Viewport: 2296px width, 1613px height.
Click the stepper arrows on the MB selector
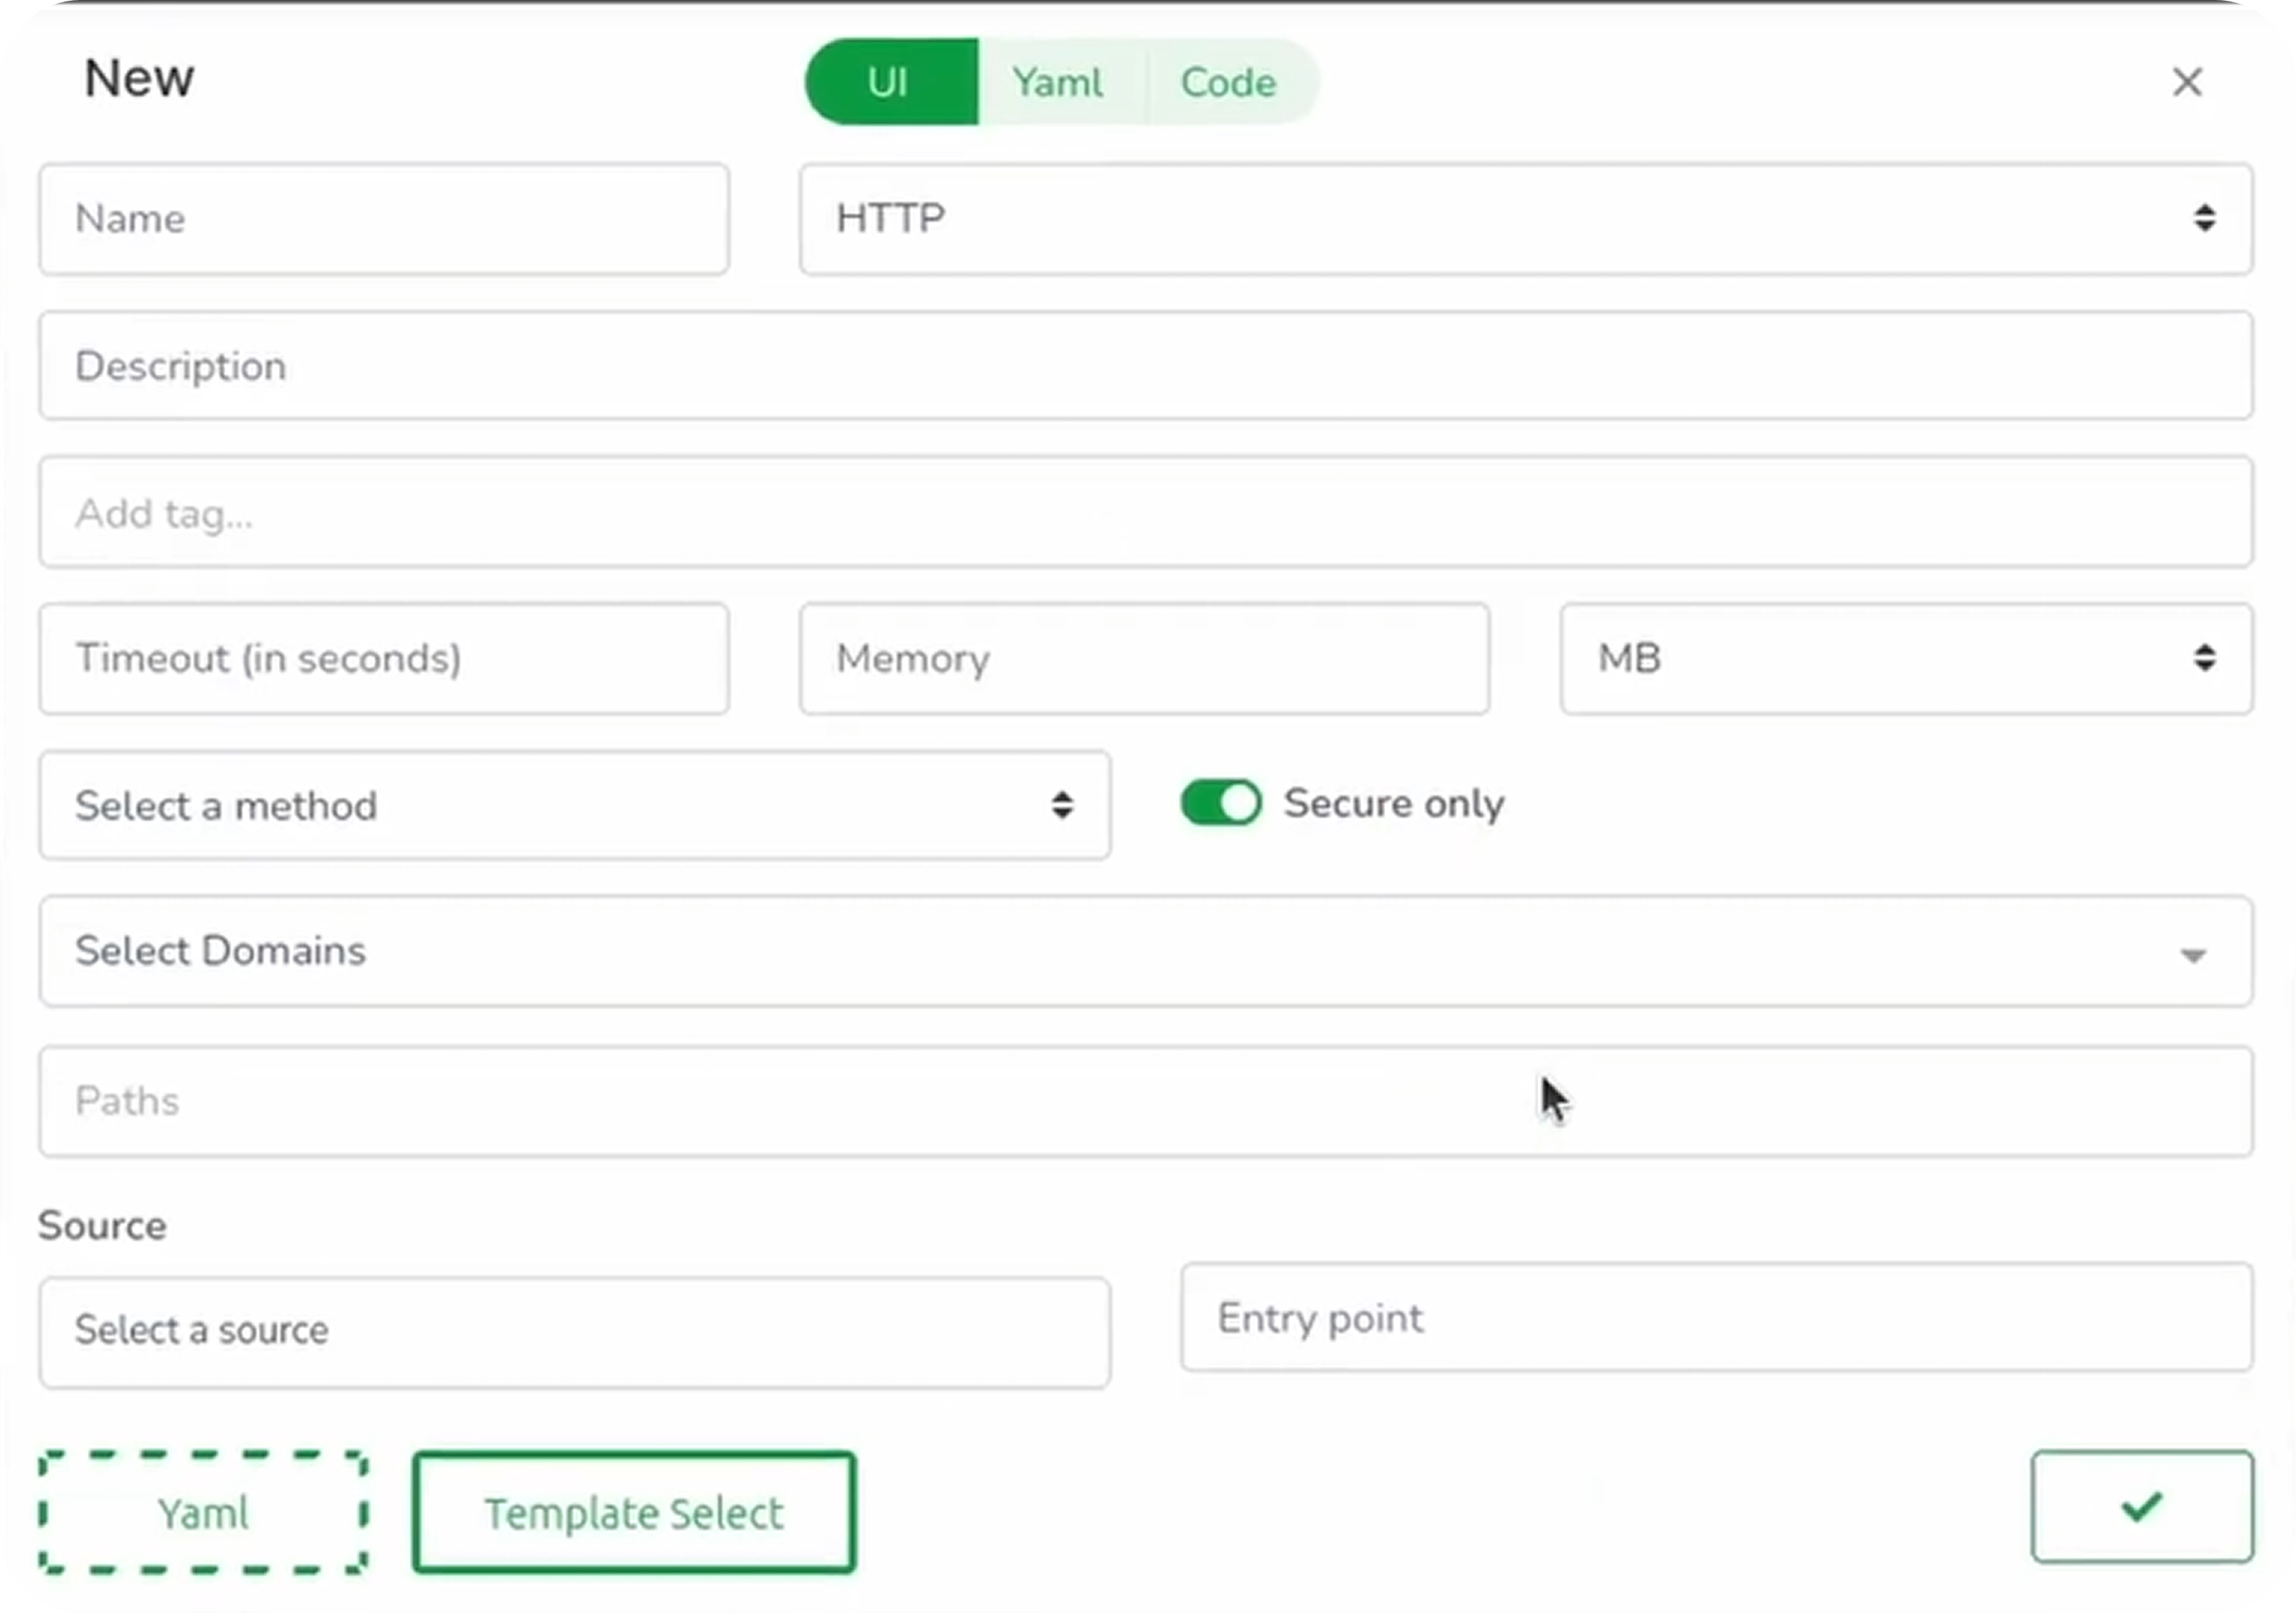[x=2206, y=658]
